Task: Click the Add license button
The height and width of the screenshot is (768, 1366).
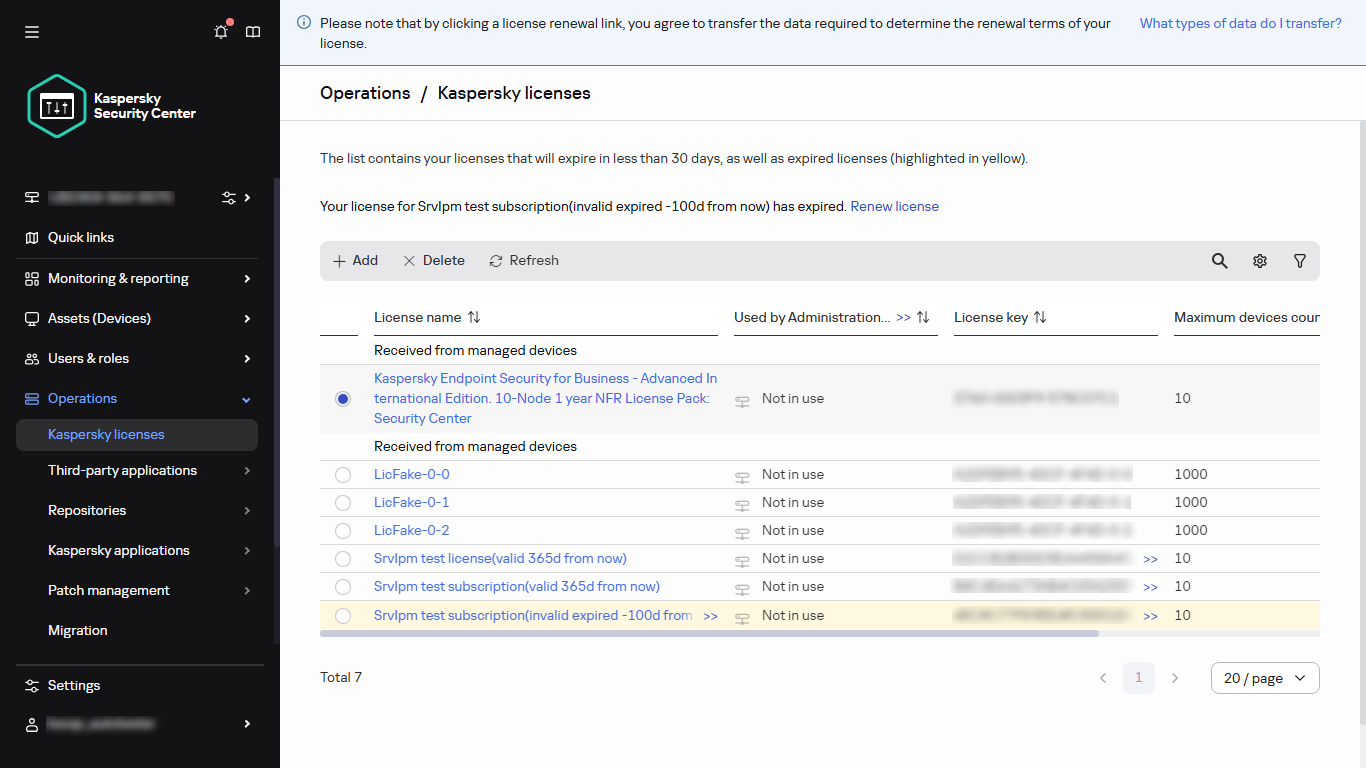Action: [x=355, y=261]
